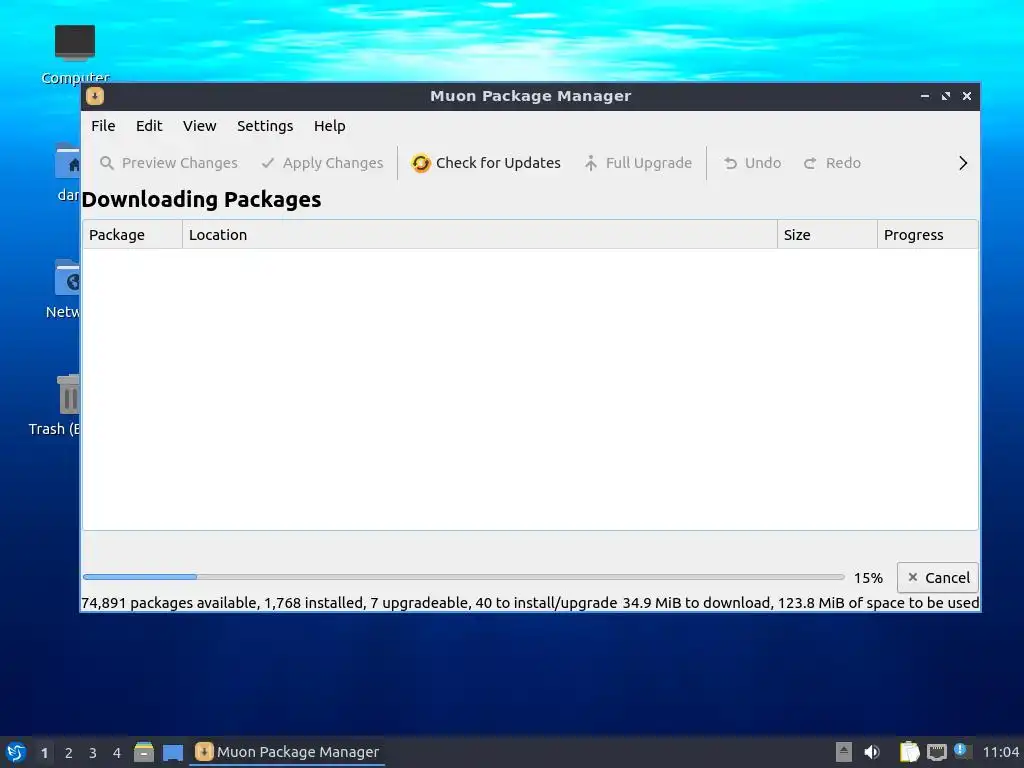Click the 34.9 MiB to download text
This screenshot has height=768, width=1024.
pos(696,603)
